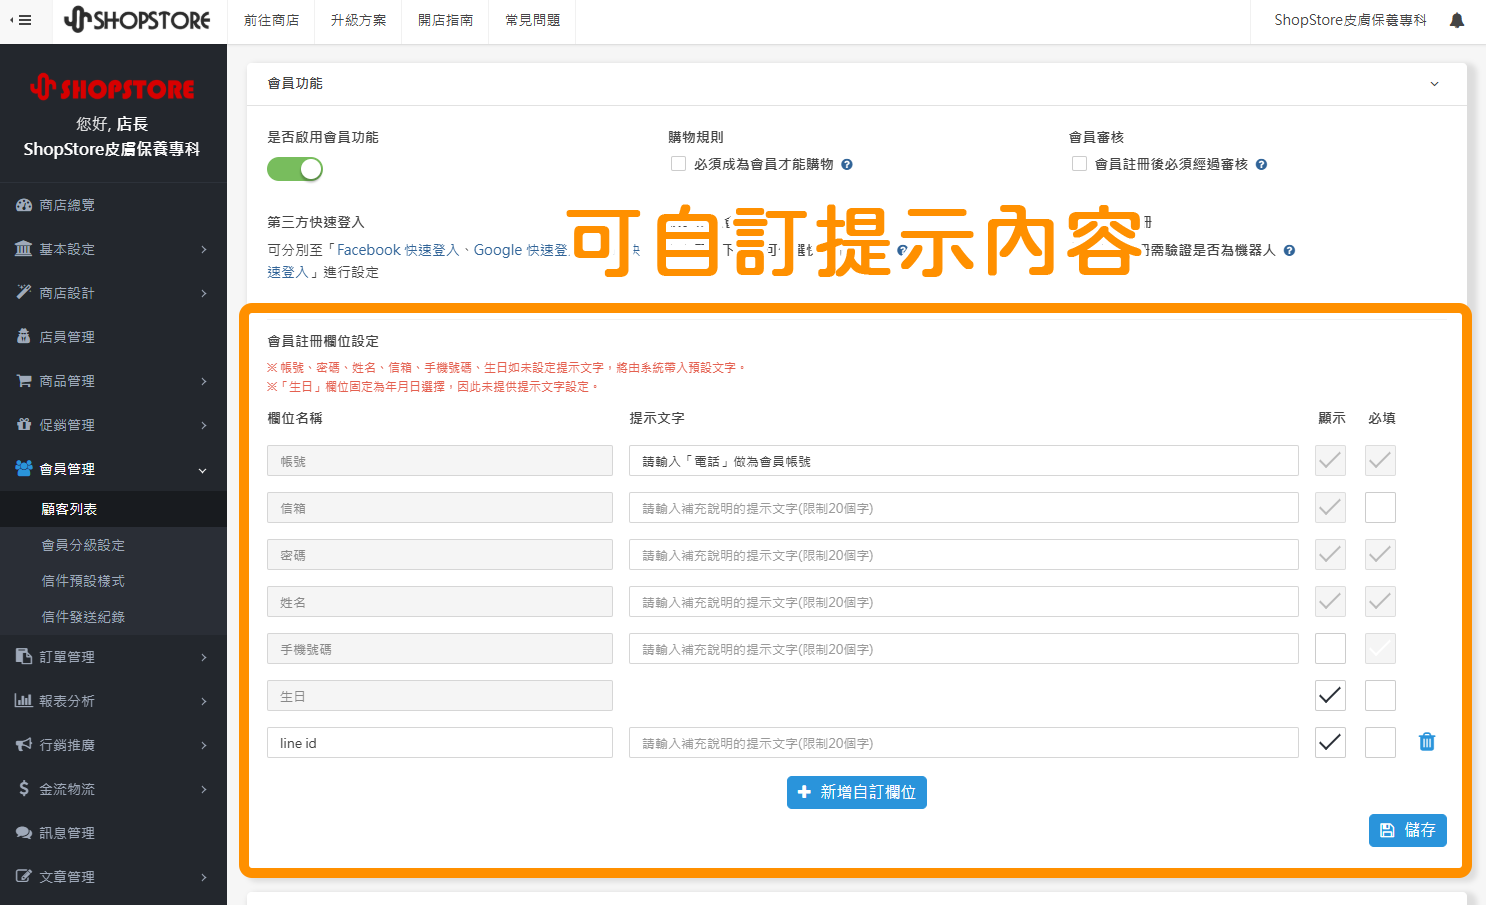Click the 基本設定 bank icon
The height and width of the screenshot is (905, 1486).
24,249
